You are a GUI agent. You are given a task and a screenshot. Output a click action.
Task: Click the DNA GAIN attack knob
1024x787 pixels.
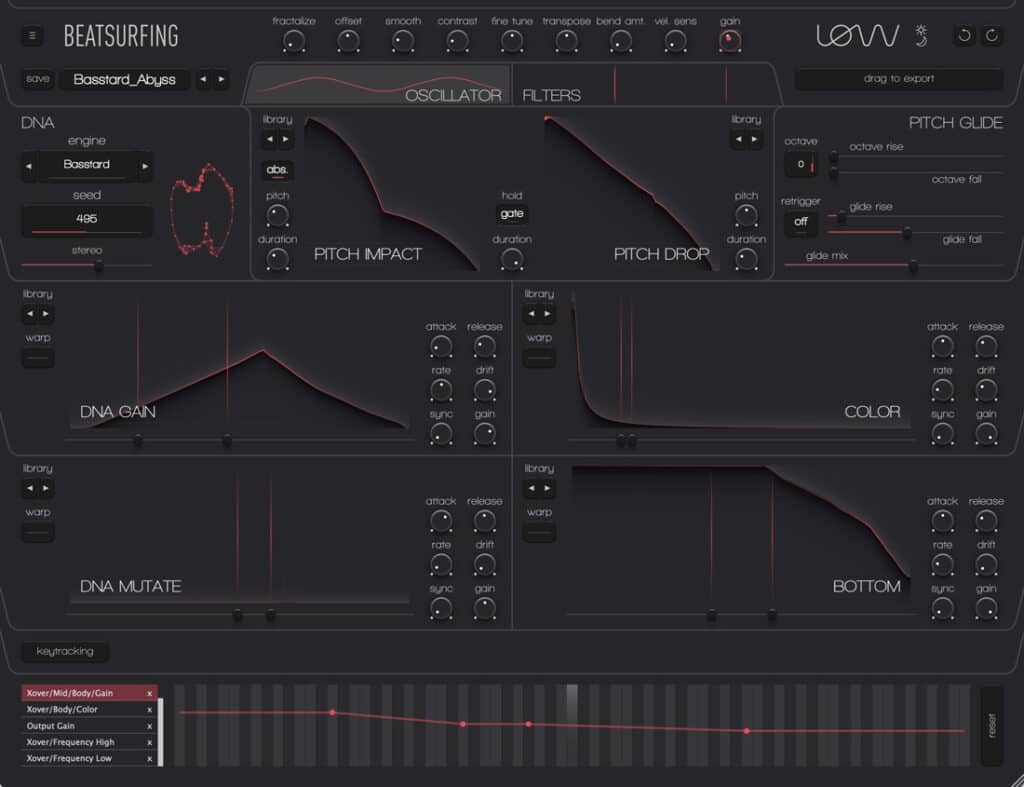coord(441,346)
